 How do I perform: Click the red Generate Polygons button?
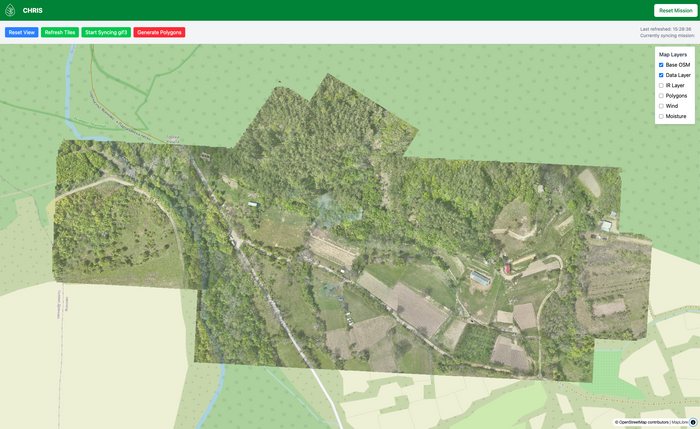click(159, 32)
